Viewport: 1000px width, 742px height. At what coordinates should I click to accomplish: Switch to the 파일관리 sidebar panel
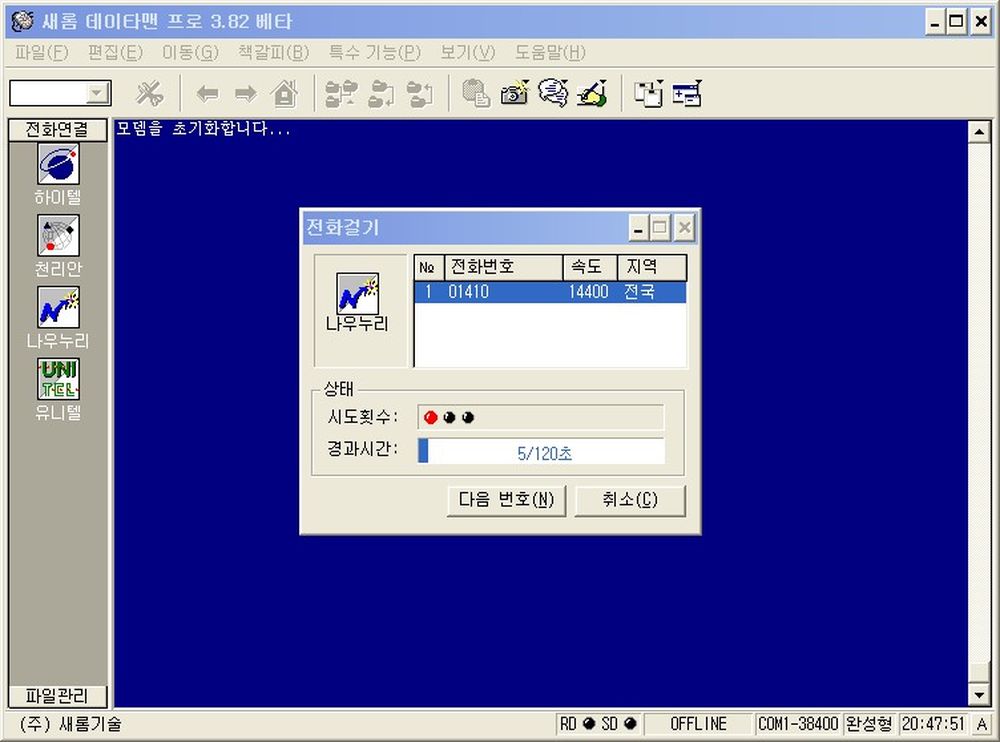point(57,695)
